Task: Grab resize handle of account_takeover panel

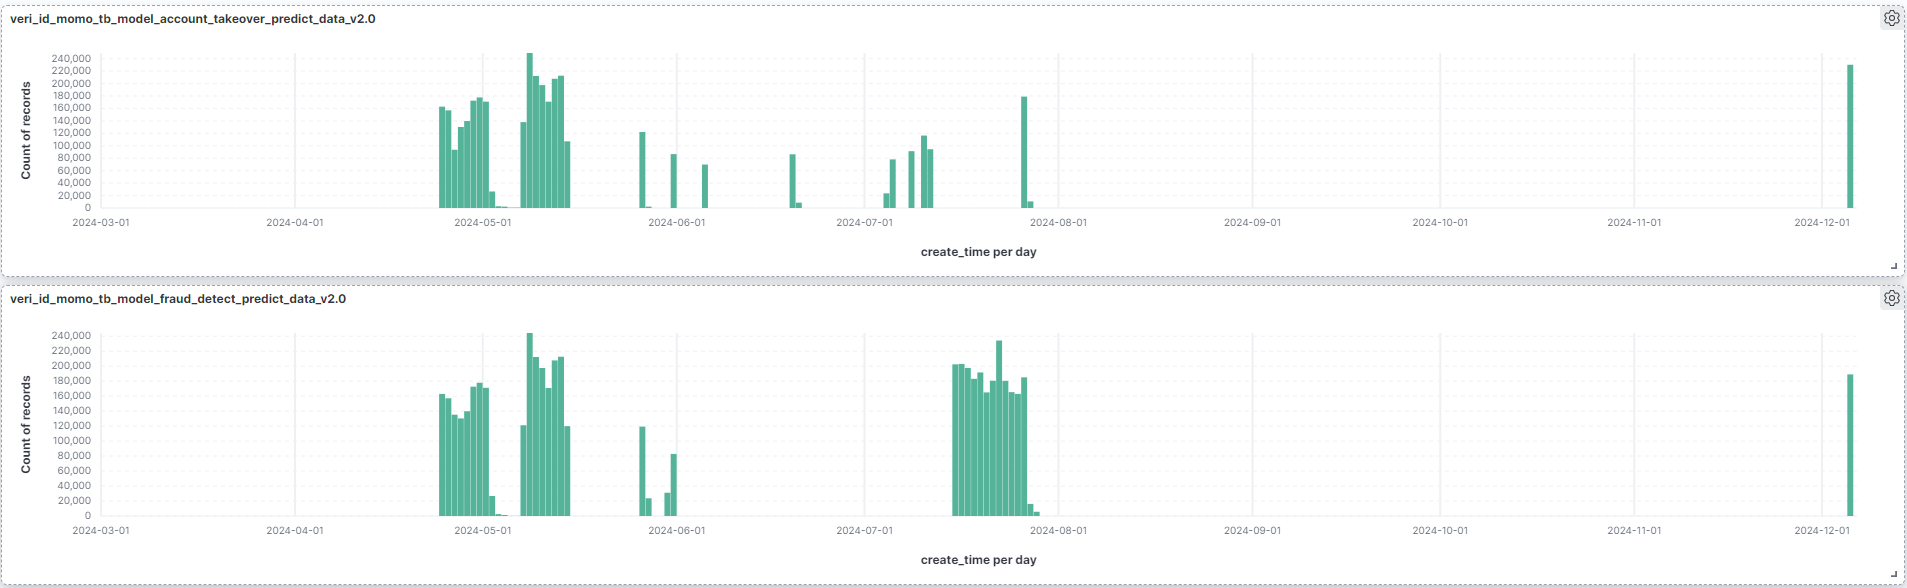Action: pyautogui.click(x=1894, y=266)
